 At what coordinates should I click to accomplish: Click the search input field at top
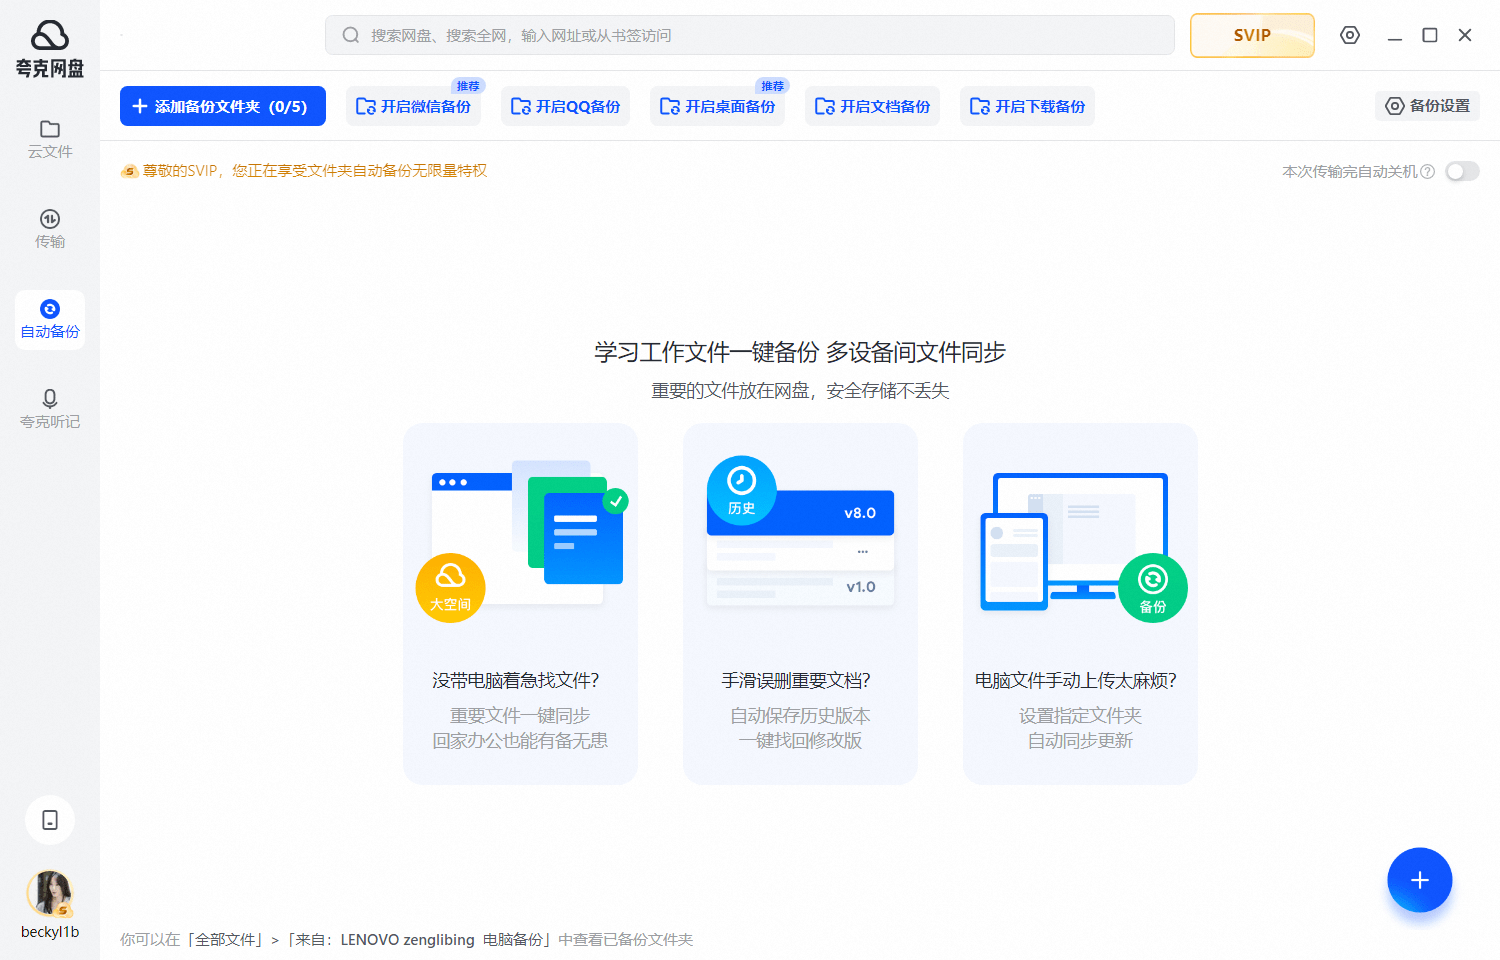(x=749, y=34)
